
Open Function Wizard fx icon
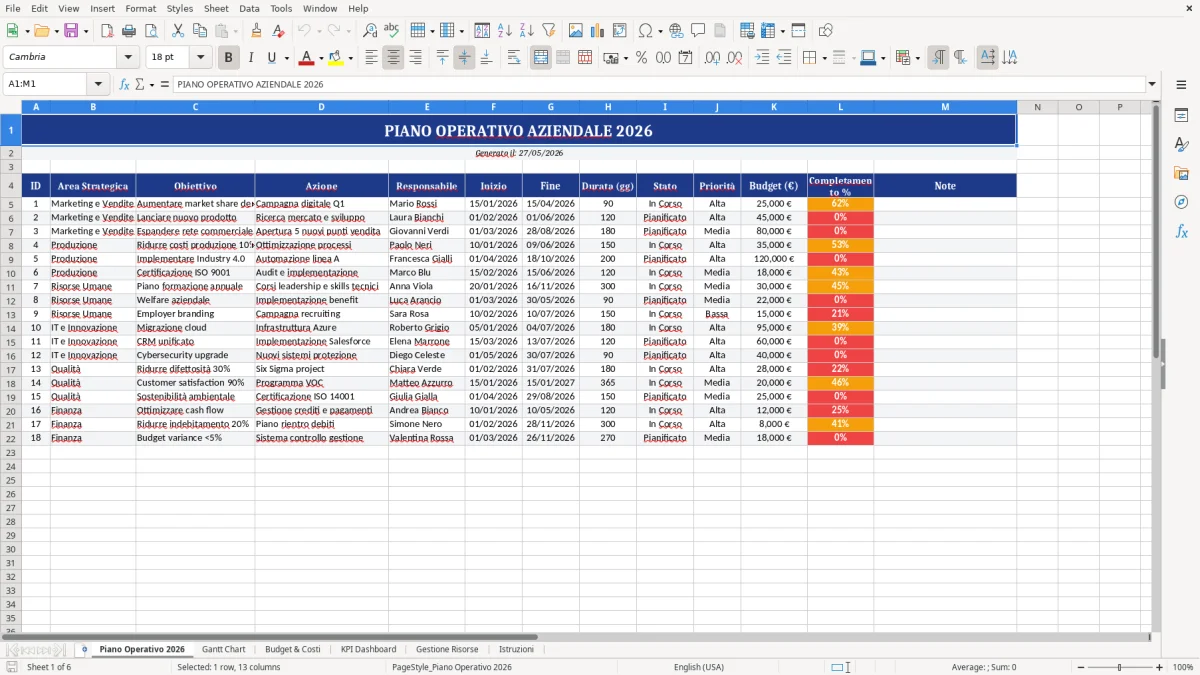124,85
